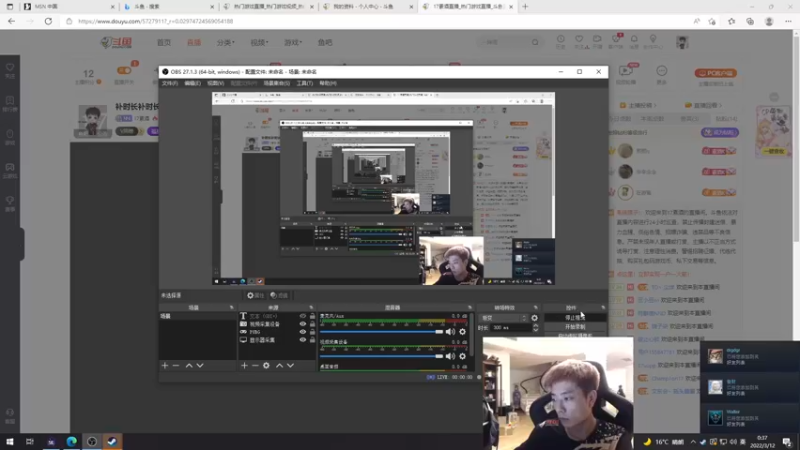The height and width of the screenshot is (450, 800).
Task: Open Windows Start menu
Action: [x=10, y=441]
